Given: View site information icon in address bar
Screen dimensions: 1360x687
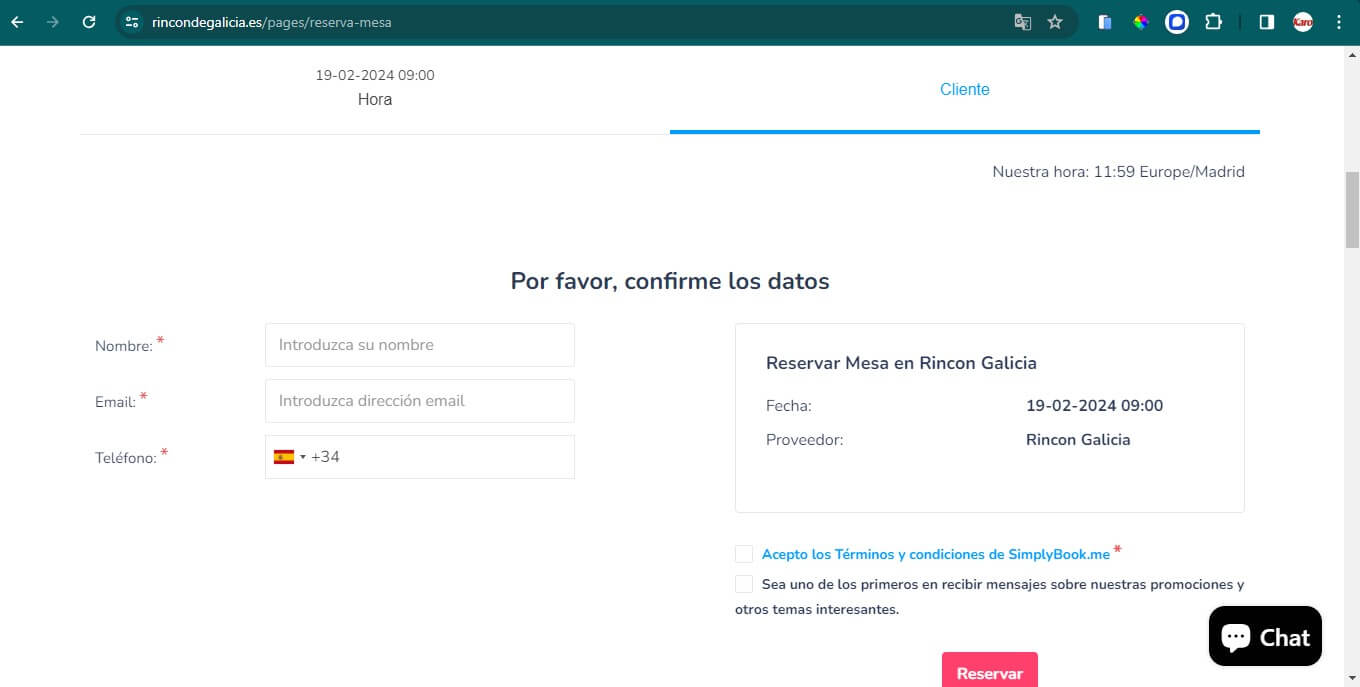Looking at the screenshot, I should pyautogui.click(x=132, y=22).
